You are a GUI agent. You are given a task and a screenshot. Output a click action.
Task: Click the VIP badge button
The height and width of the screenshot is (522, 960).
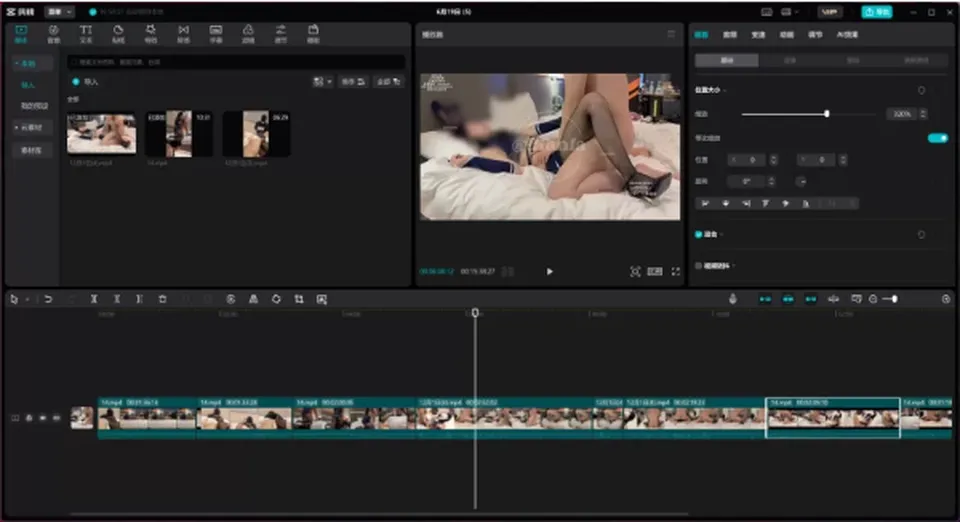[x=829, y=12]
